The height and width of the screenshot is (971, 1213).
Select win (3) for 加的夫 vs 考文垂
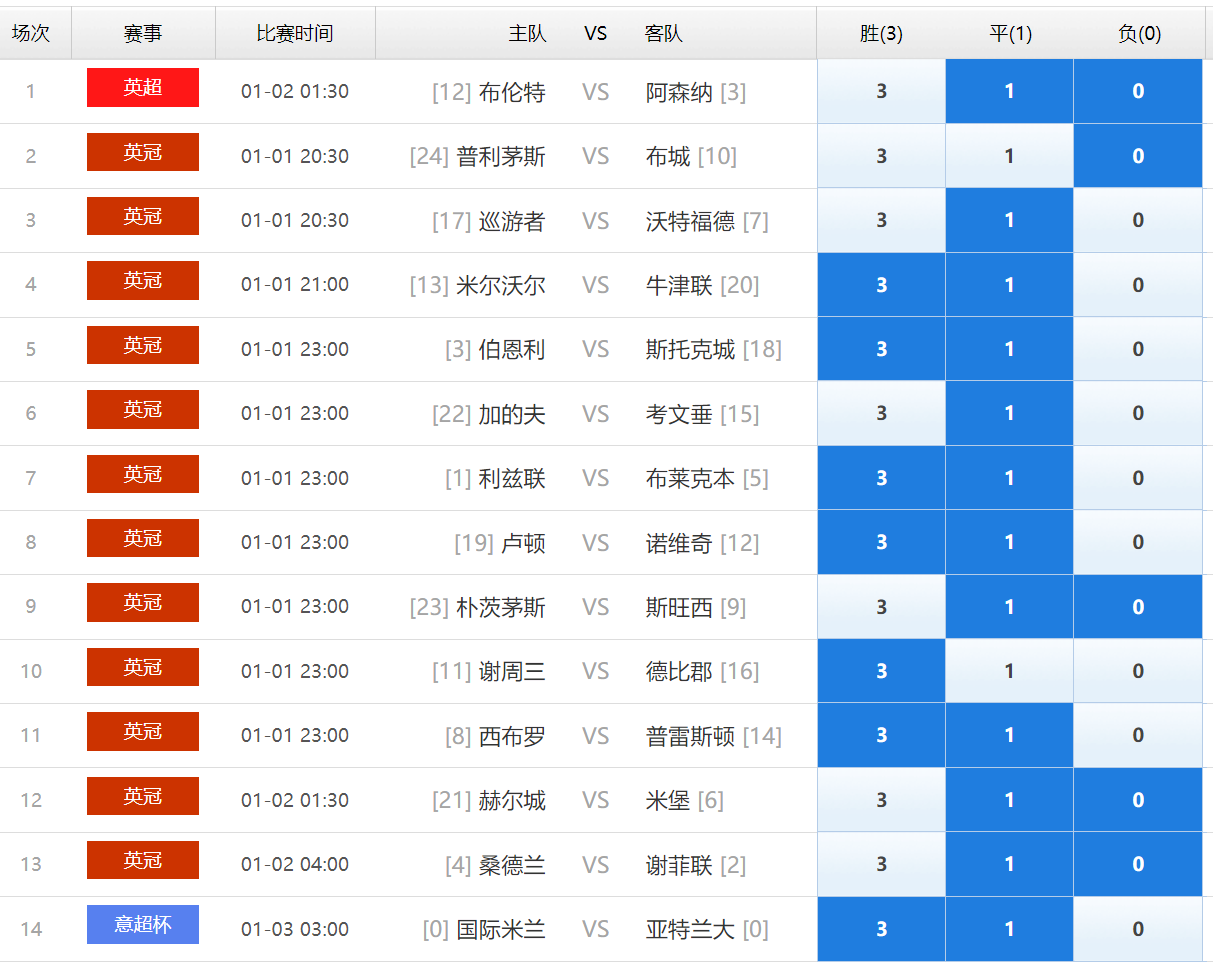pos(881,413)
